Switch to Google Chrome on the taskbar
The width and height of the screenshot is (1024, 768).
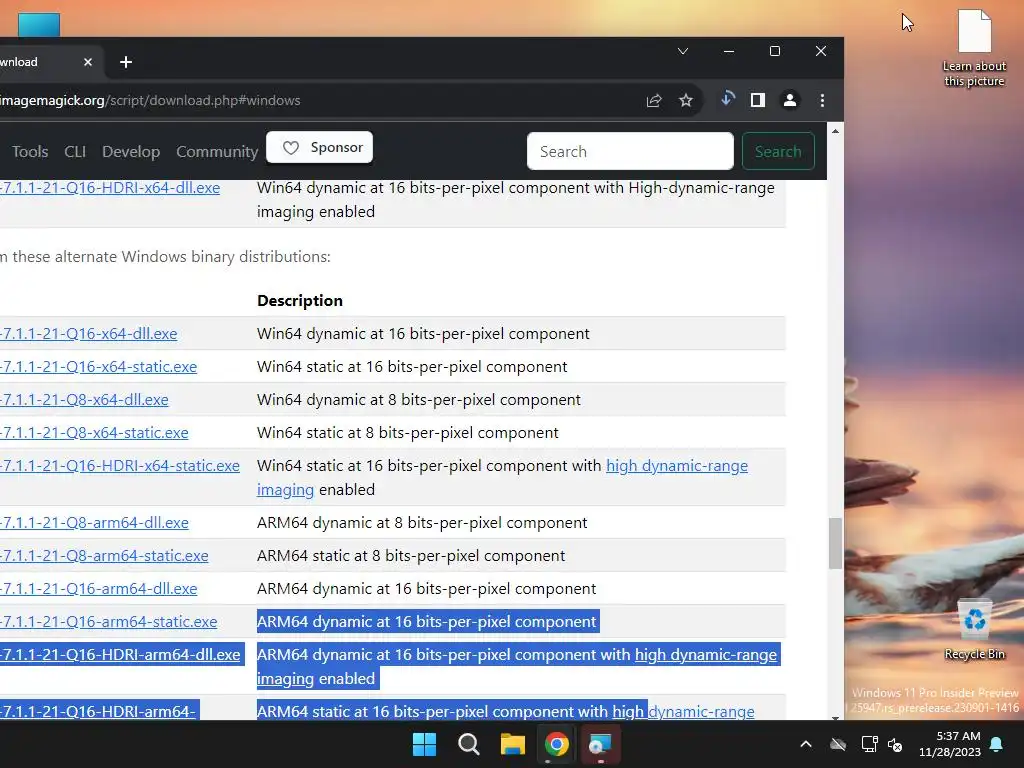[x=556, y=744]
